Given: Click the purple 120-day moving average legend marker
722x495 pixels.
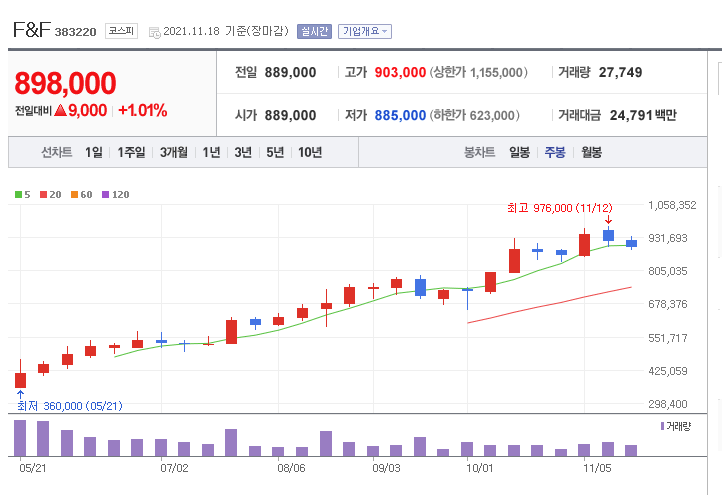Looking at the screenshot, I should [x=105, y=195].
